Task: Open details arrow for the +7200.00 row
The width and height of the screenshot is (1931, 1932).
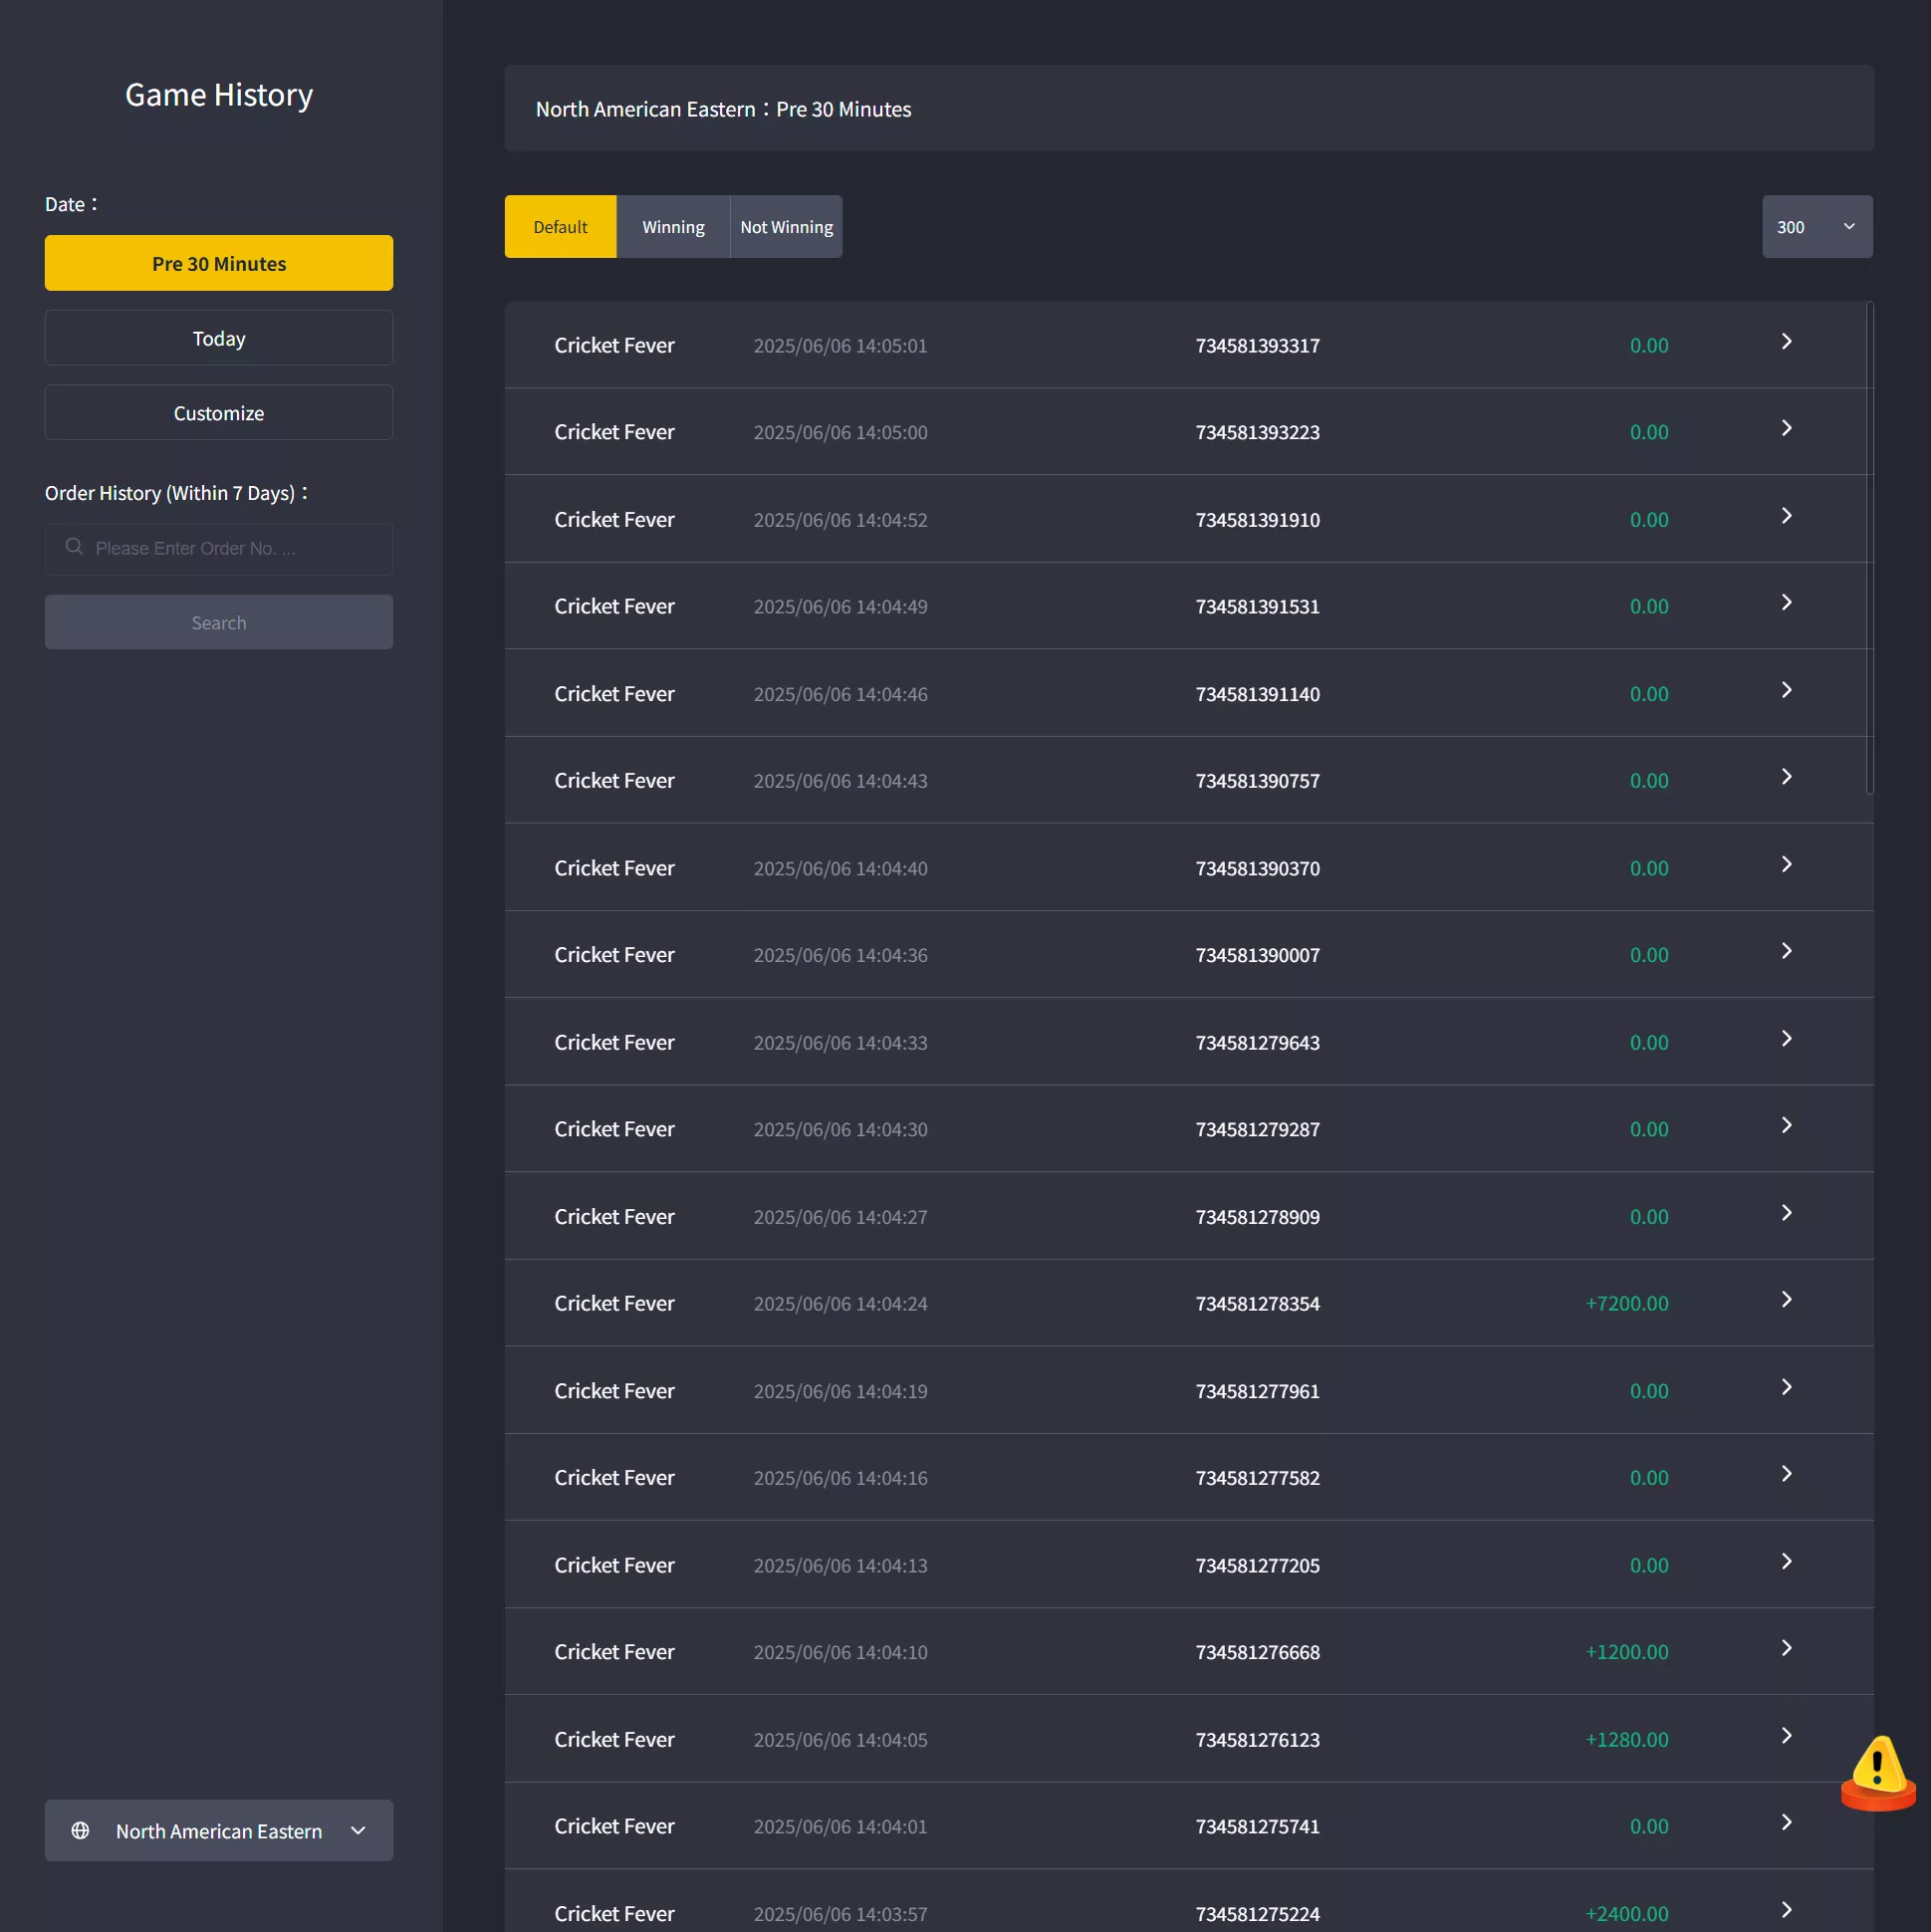Action: pyautogui.click(x=1786, y=1300)
